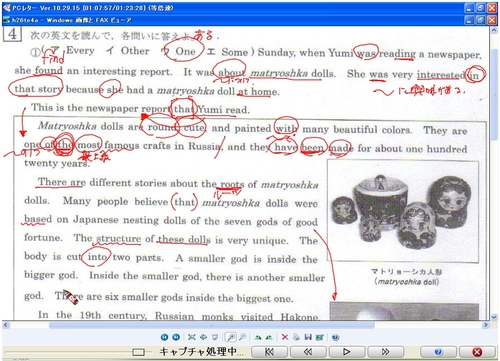Select the best fit icon

(x=191, y=337)
